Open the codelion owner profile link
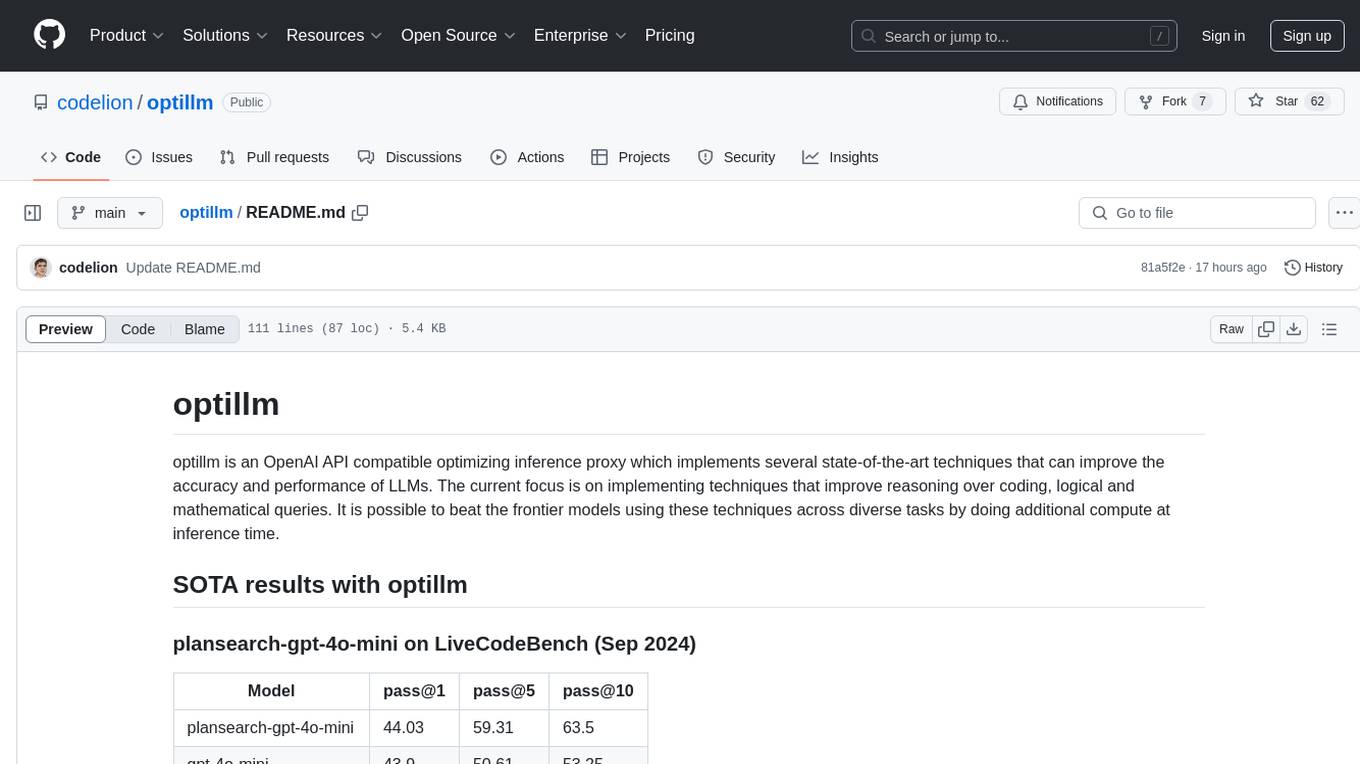Screen dimensions: 1360x764 95,102
